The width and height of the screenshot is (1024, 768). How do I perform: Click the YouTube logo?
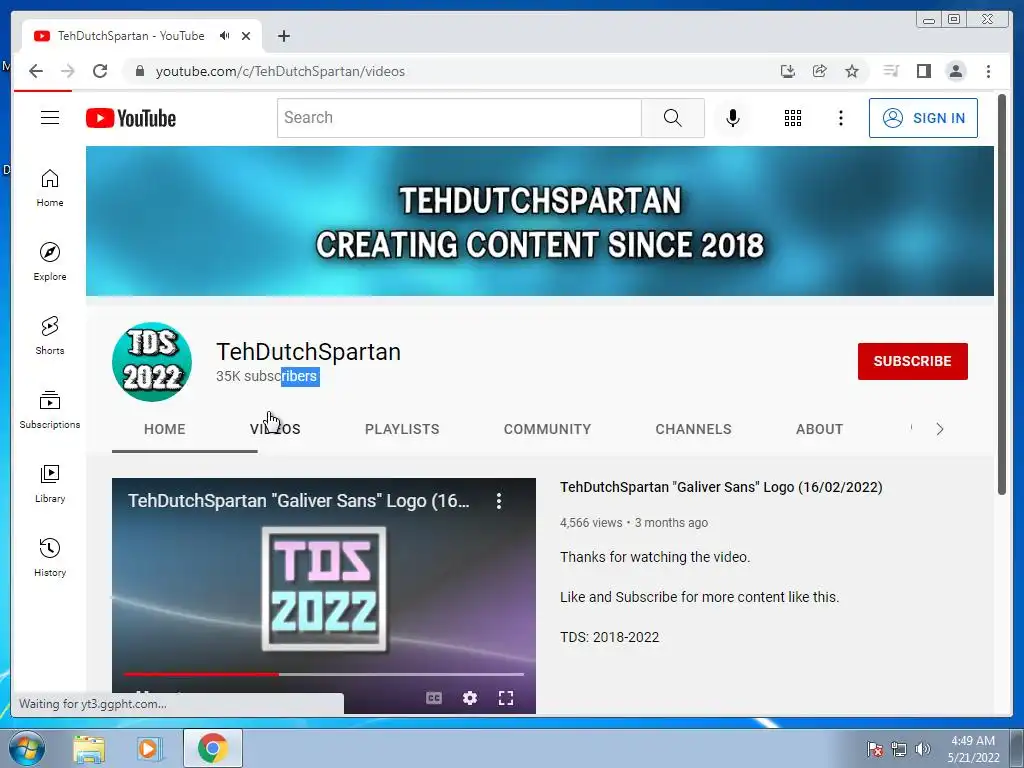pos(131,118)
